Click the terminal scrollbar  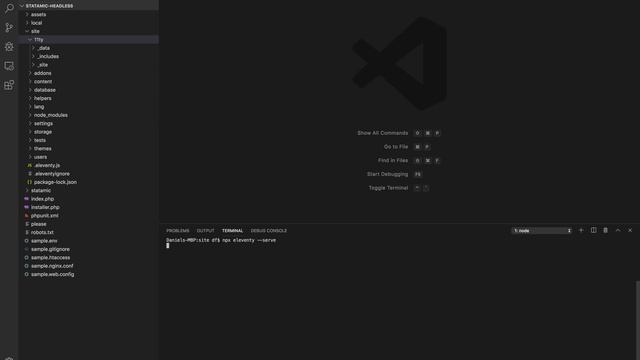click(638, 320)
